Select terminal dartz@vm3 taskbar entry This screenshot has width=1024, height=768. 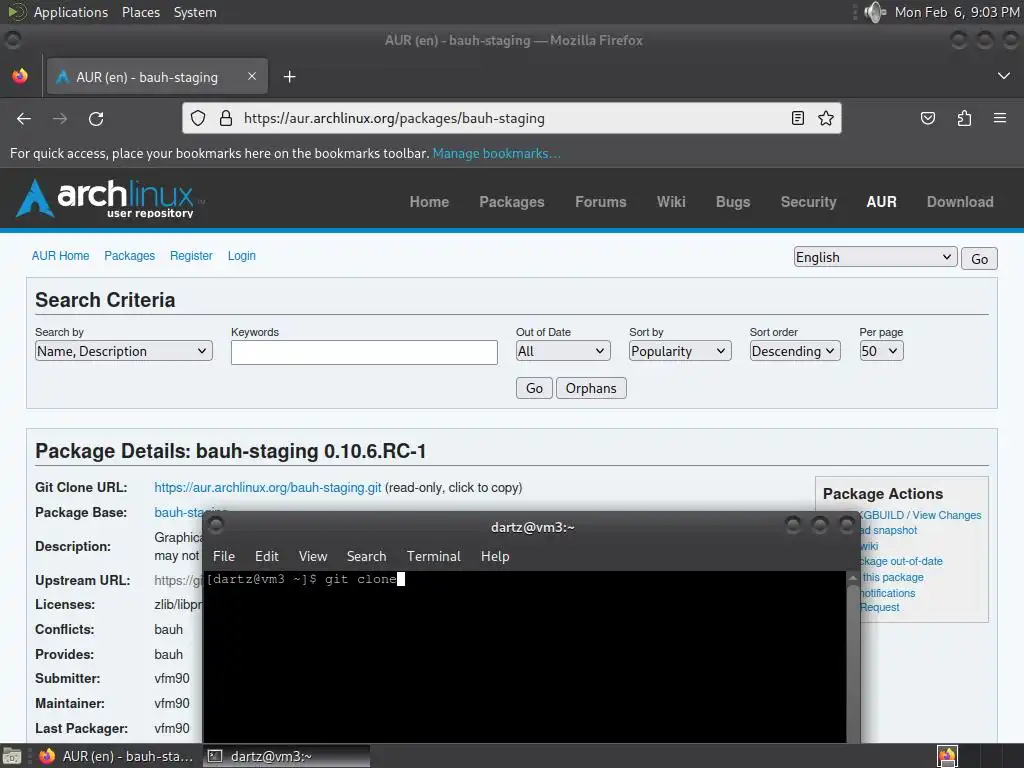[286, 756]
